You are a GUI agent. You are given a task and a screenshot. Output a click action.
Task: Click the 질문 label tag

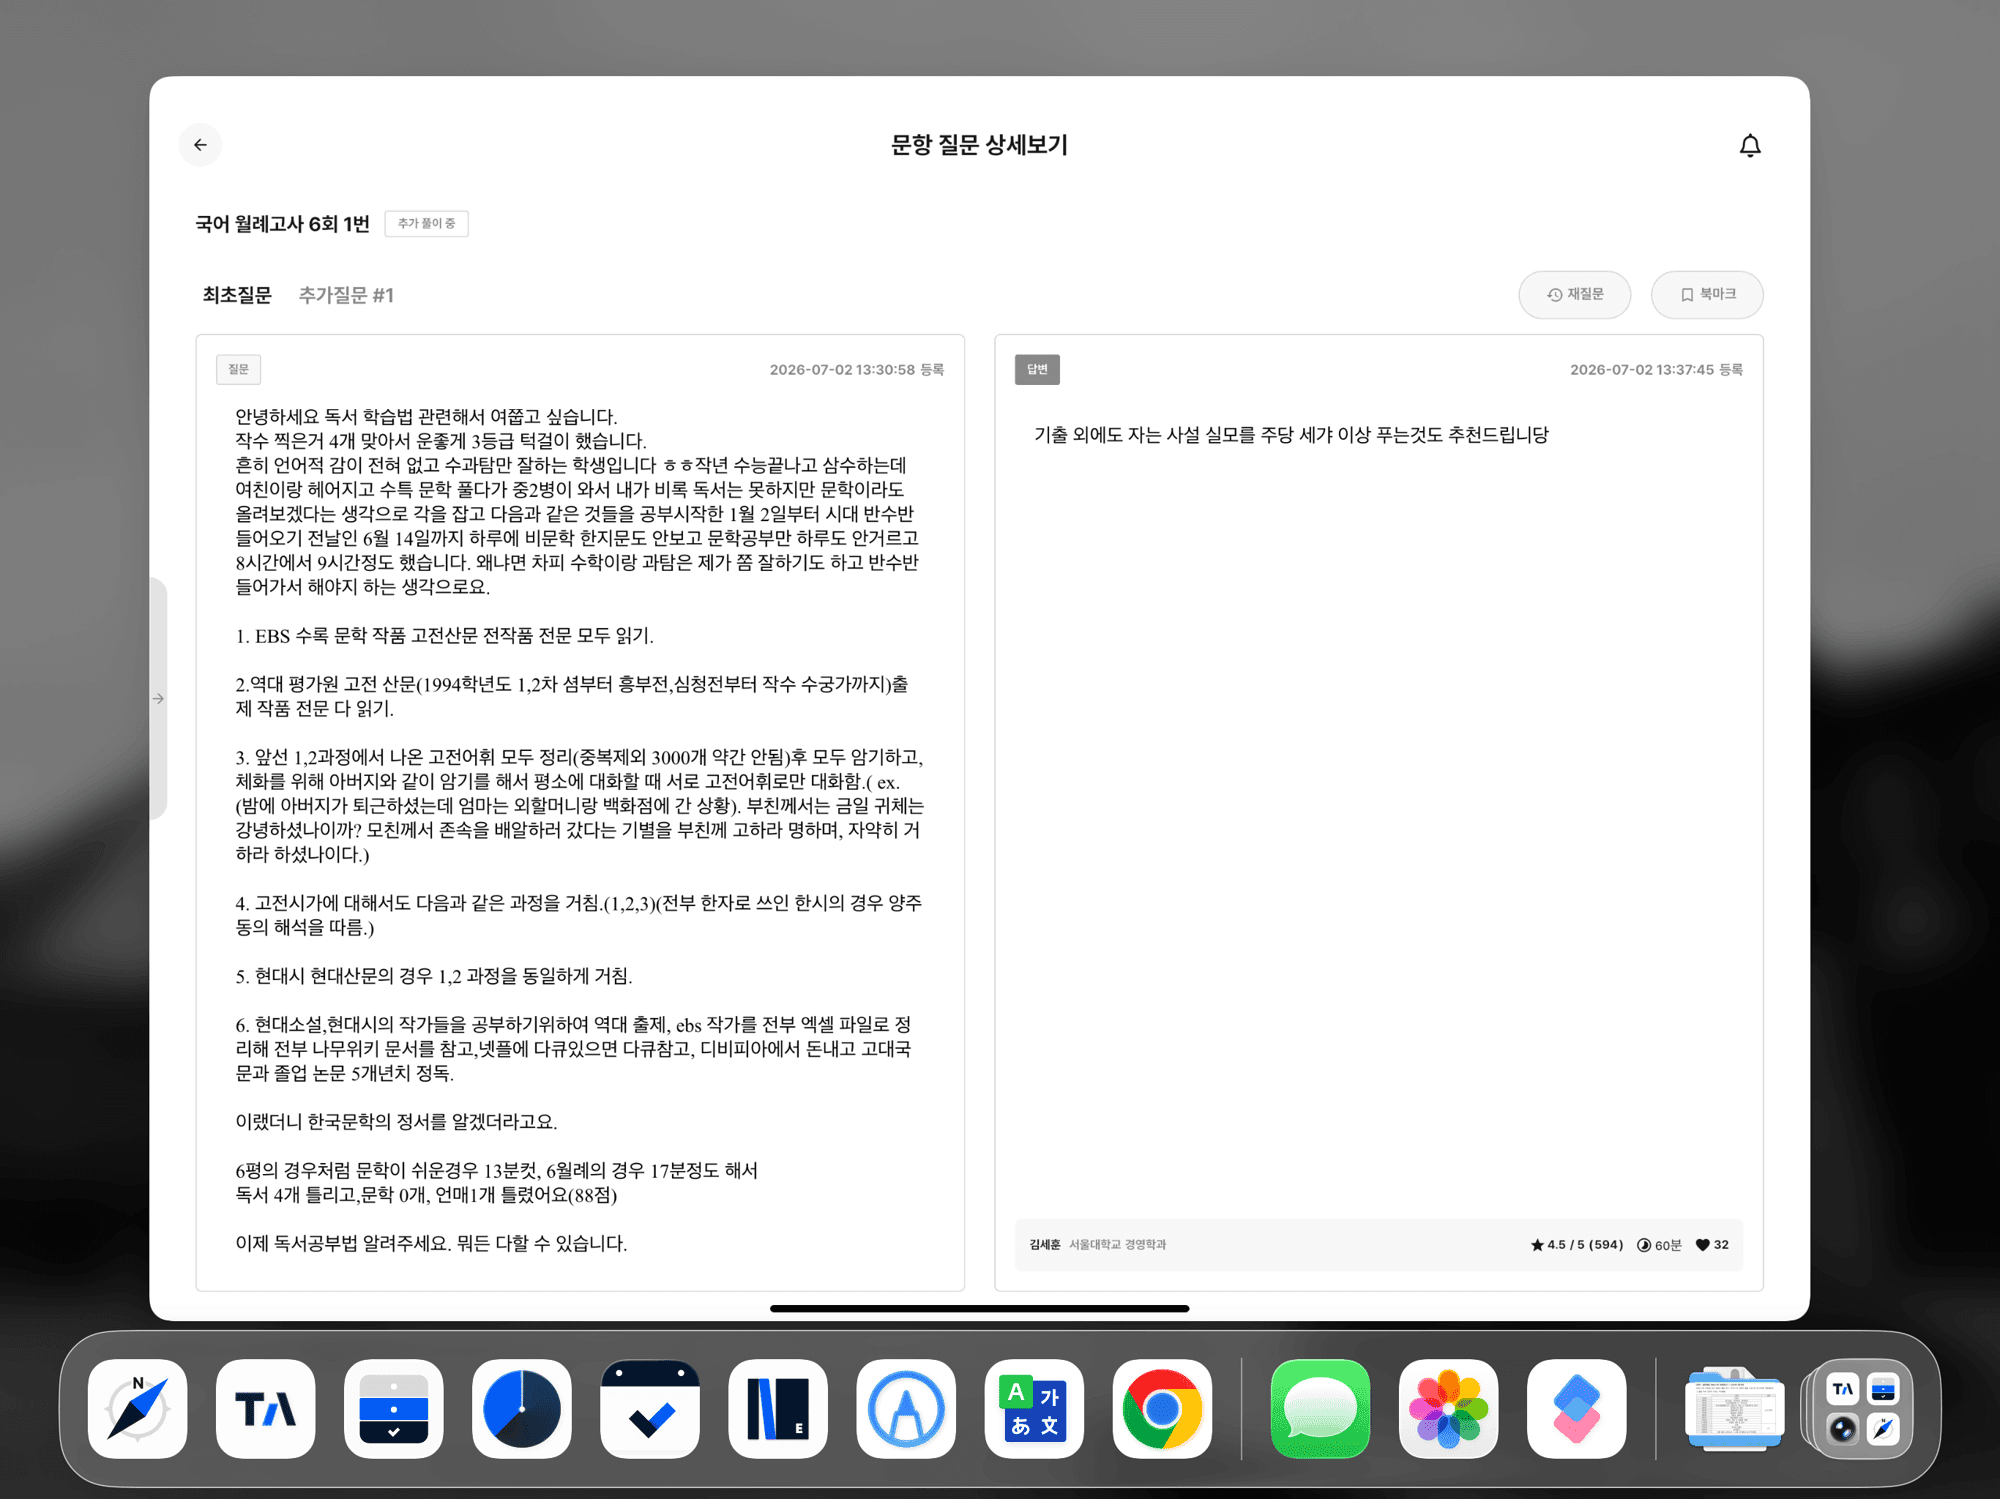238,369
